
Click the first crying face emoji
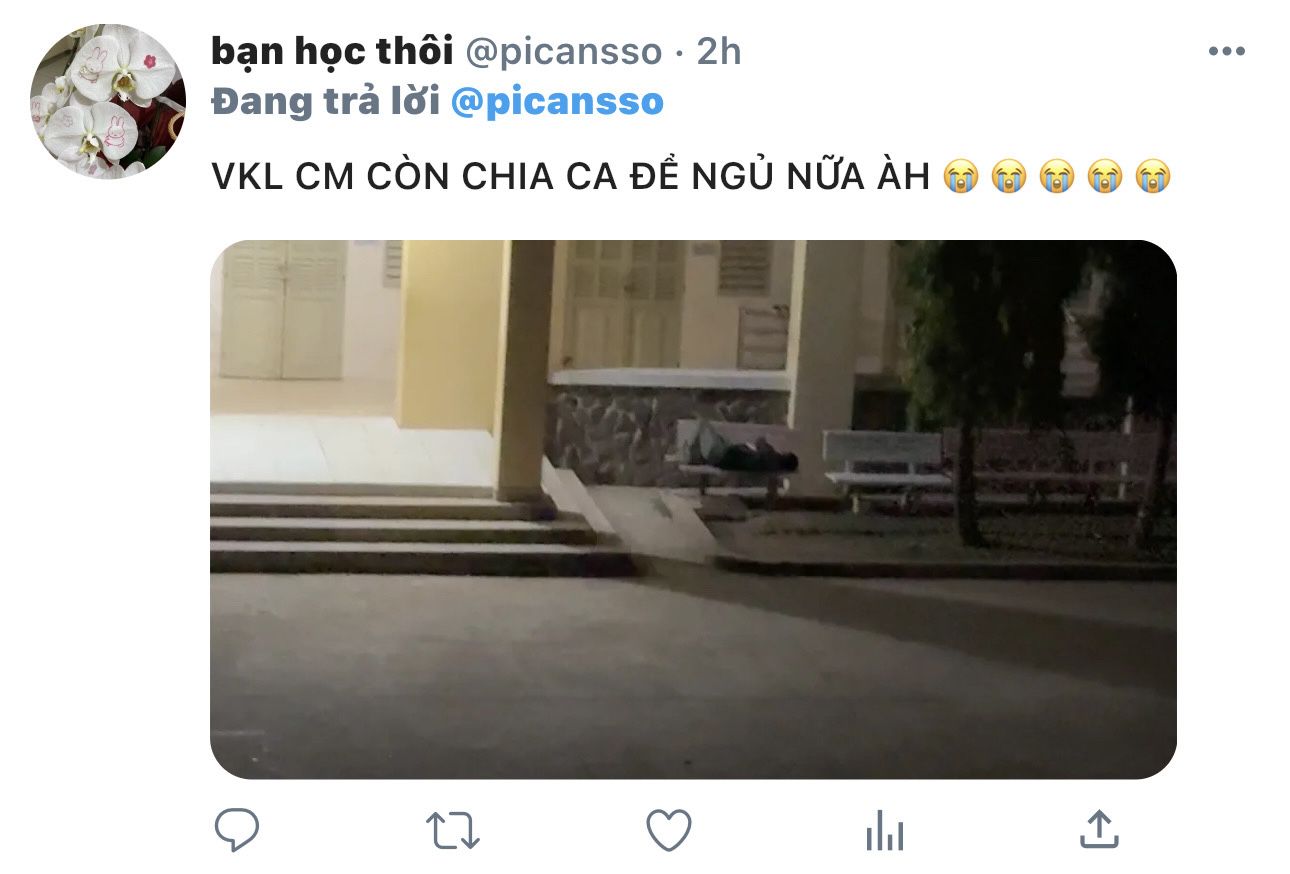coord(960,177)
